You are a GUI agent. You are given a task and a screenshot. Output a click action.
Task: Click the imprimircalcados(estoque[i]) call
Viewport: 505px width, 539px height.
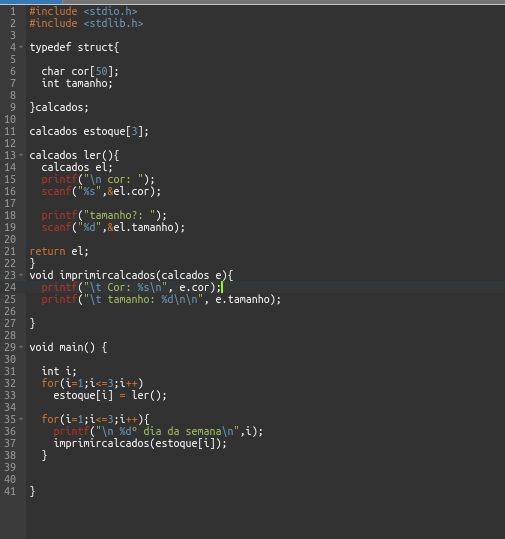[140, 443]
